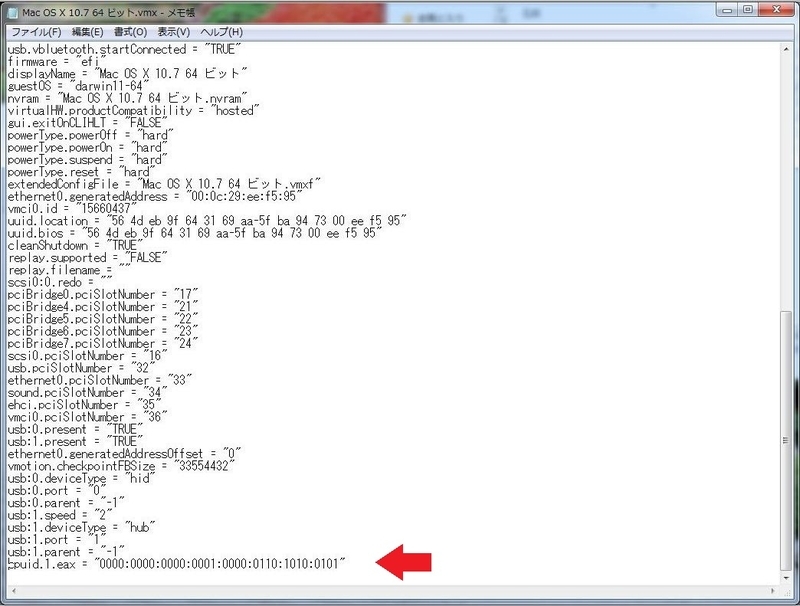Open the 表示(V) menu
800x606 pixels.
click(x=173, y=32)
